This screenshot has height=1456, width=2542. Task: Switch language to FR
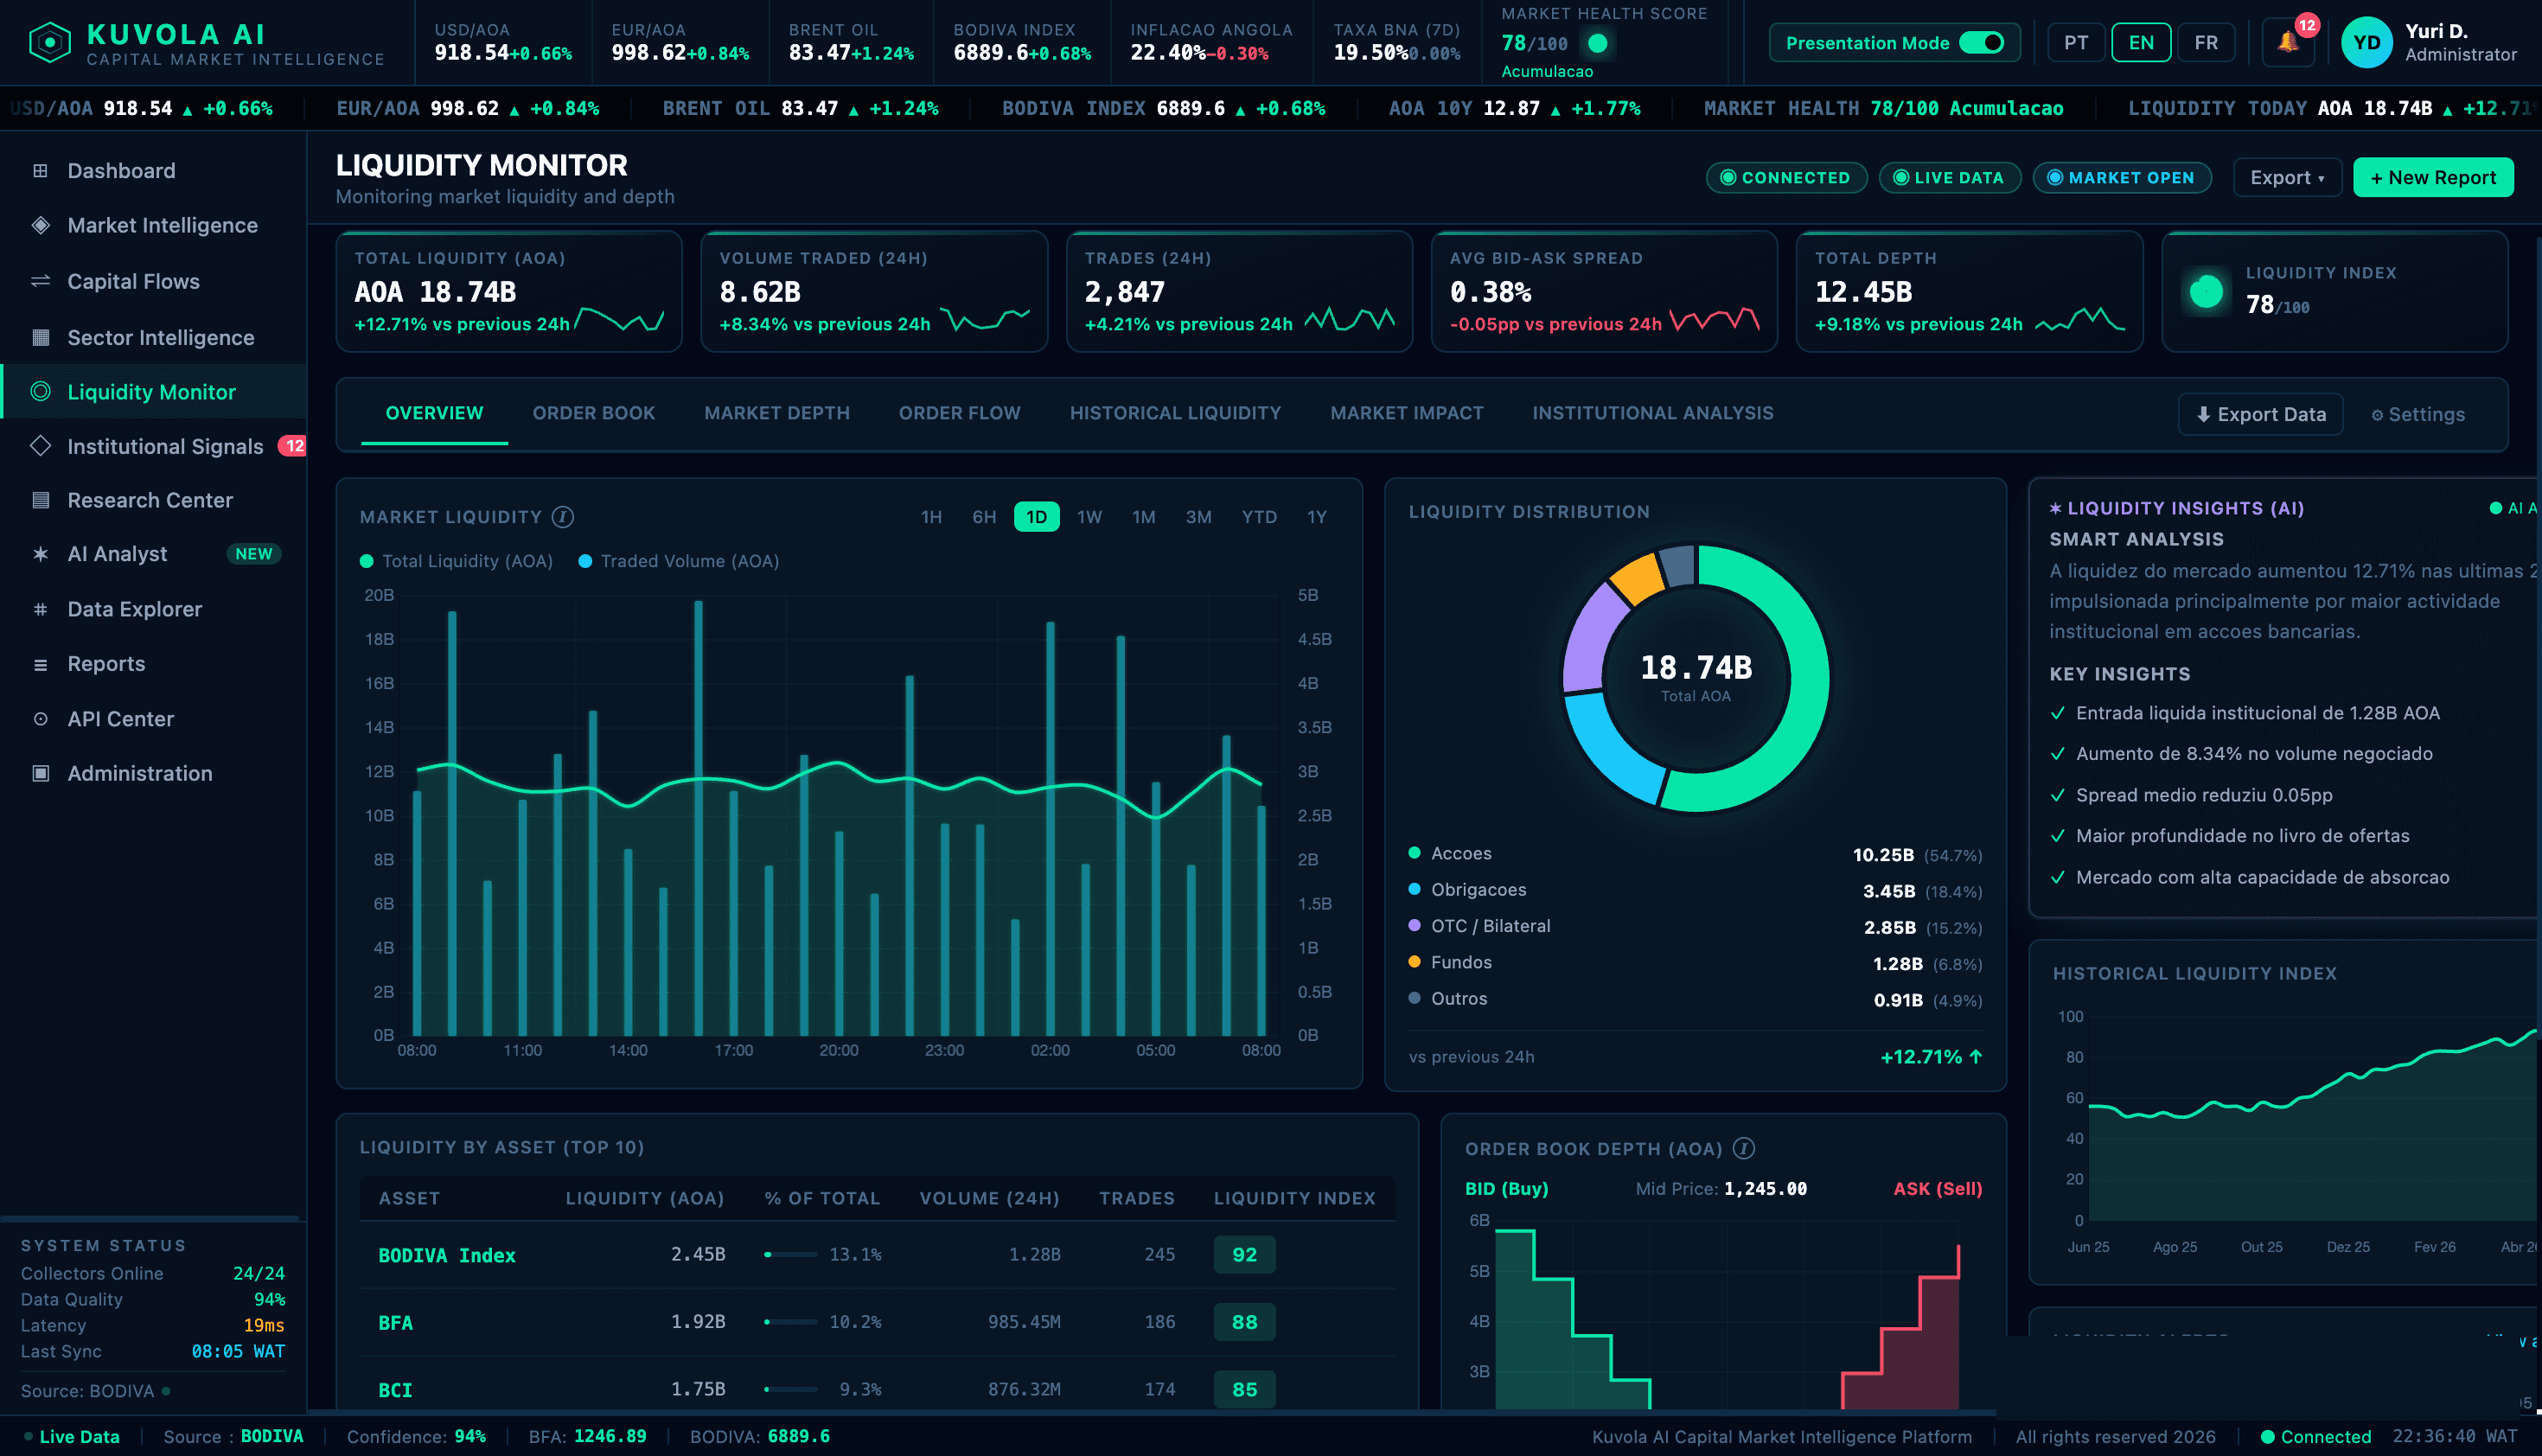point(2206,43)
